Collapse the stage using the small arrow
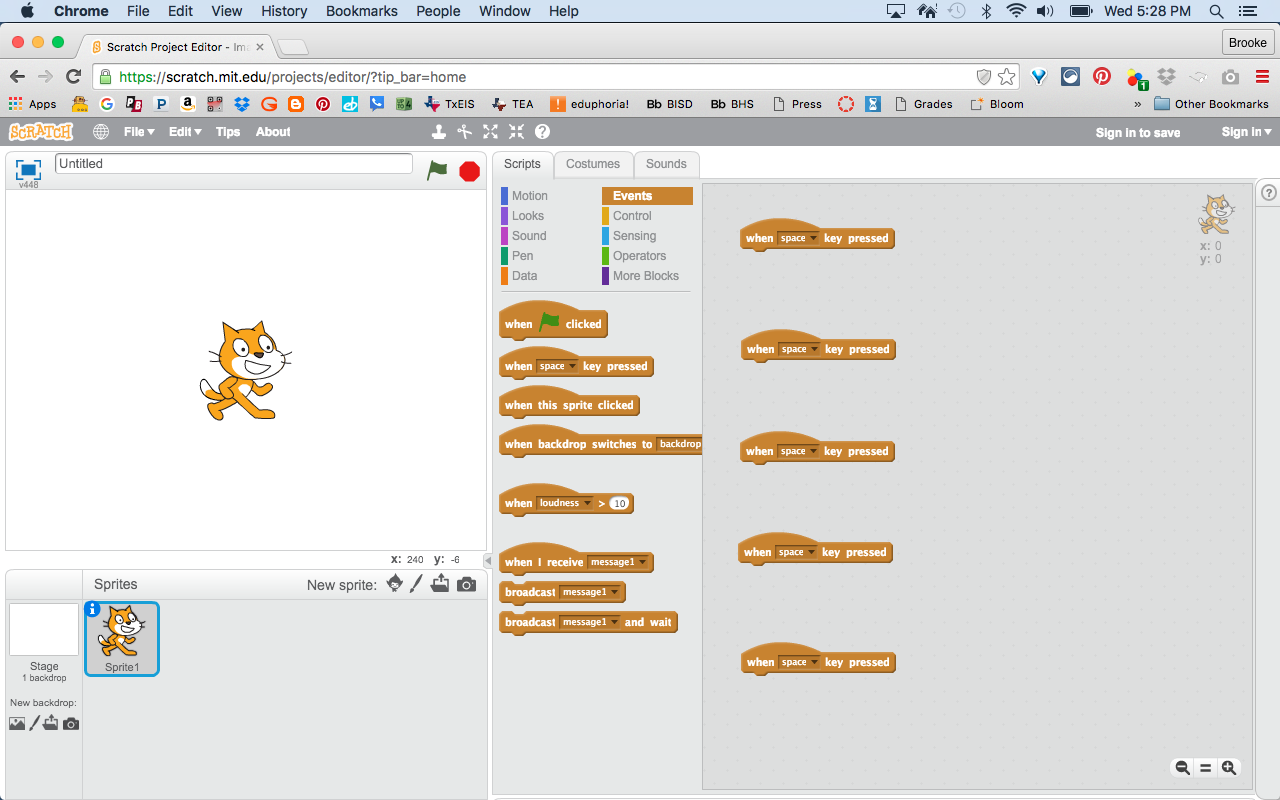 (487, 560)
